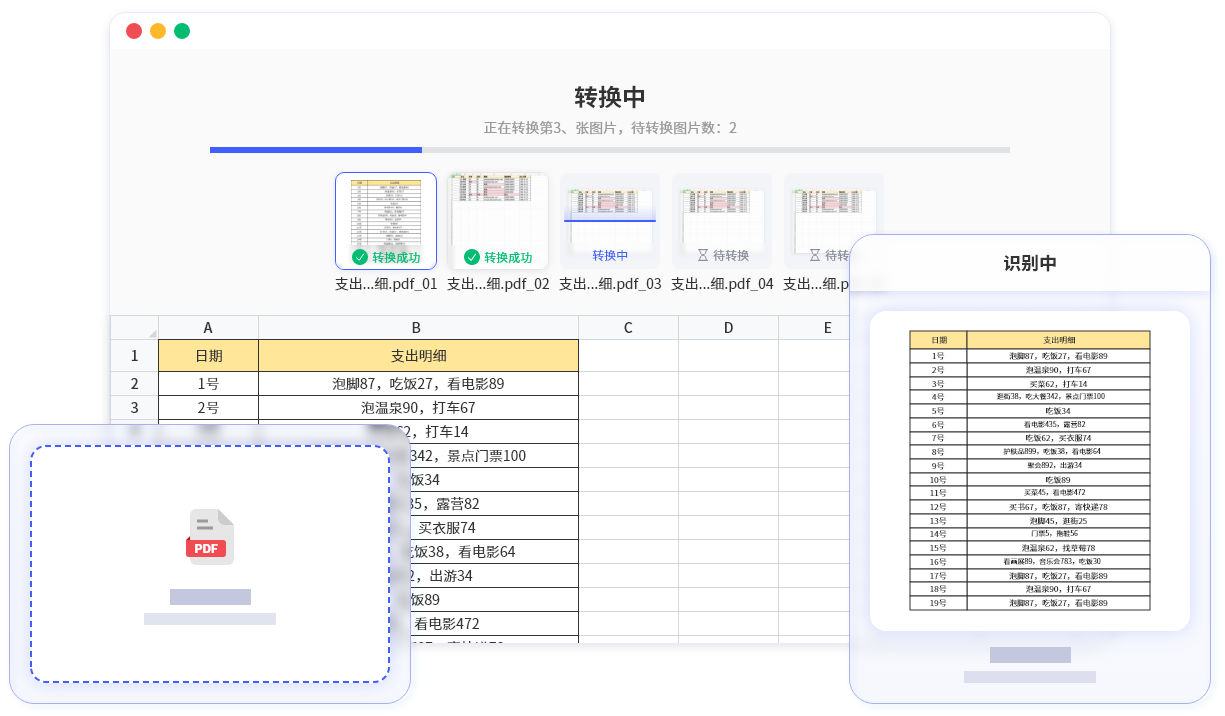1225x716 pixels.
Task: Click the red PDF document icon in upload area
Action: (209, 538)
